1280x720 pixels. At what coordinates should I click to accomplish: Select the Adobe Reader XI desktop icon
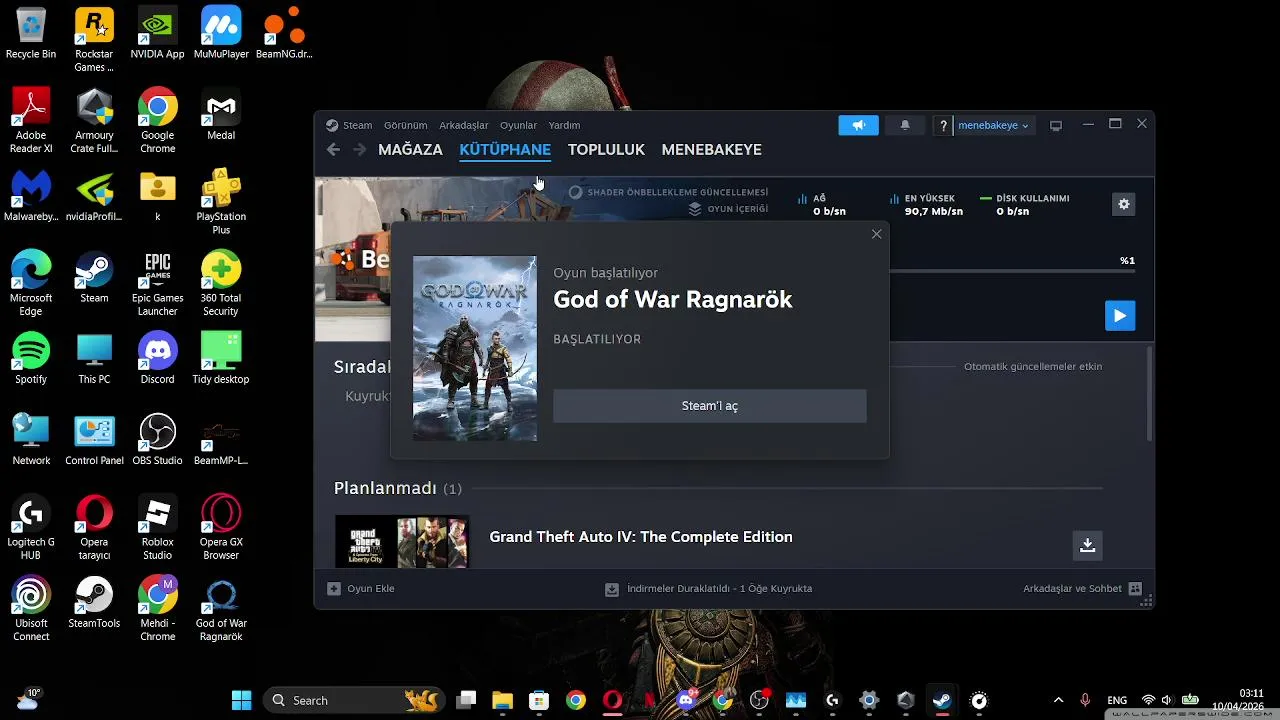pos(31,121)
